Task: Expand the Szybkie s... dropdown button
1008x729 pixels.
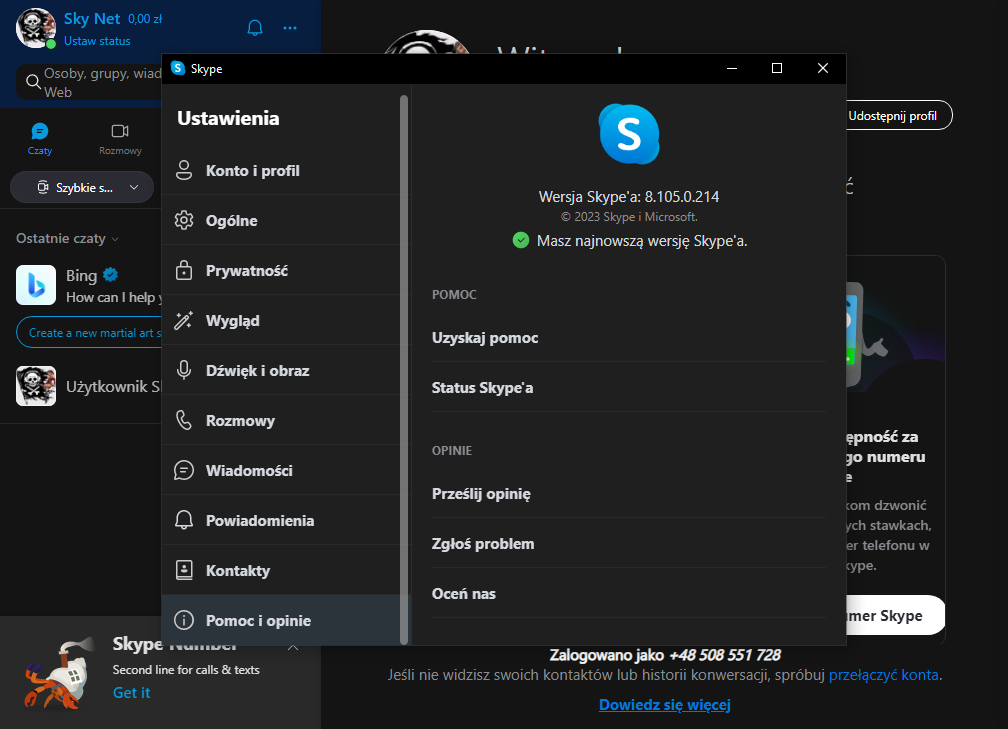Action: [x=82, y=187]
